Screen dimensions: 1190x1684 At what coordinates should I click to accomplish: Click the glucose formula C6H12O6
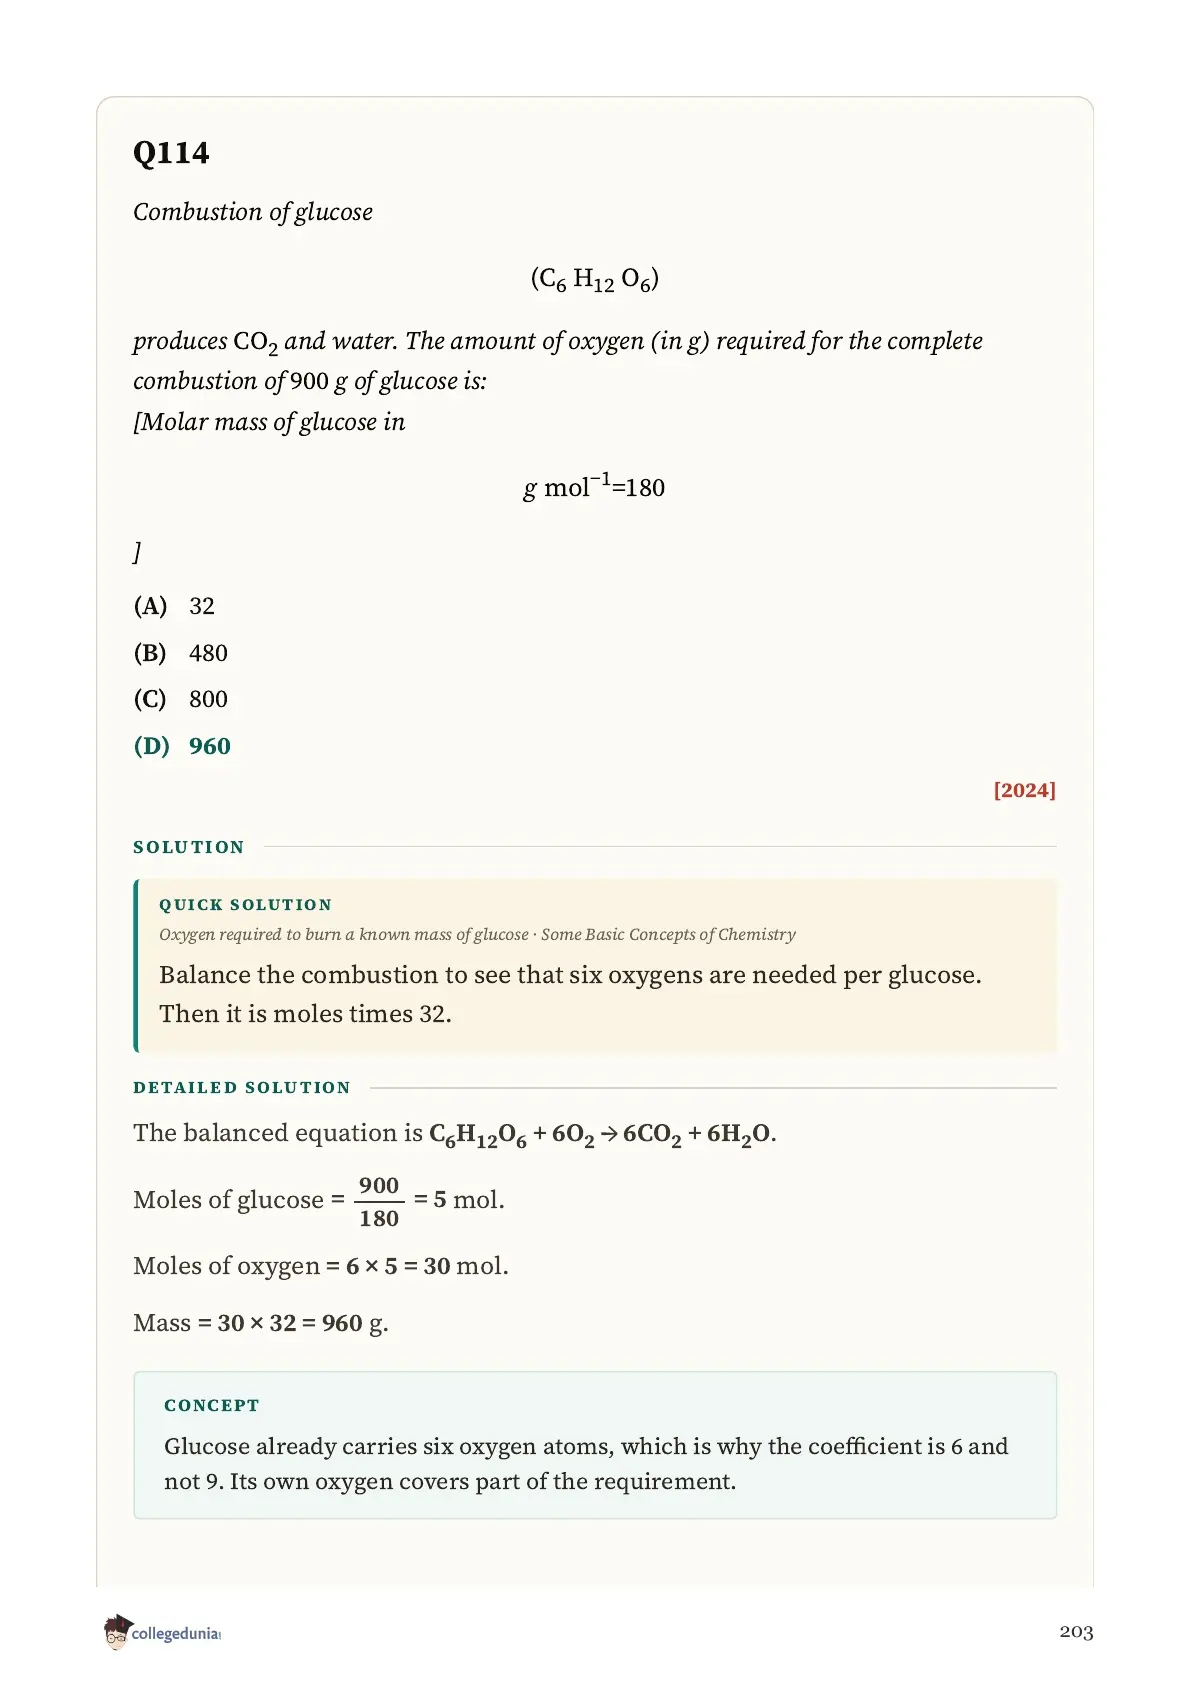[x=595, y=279]
